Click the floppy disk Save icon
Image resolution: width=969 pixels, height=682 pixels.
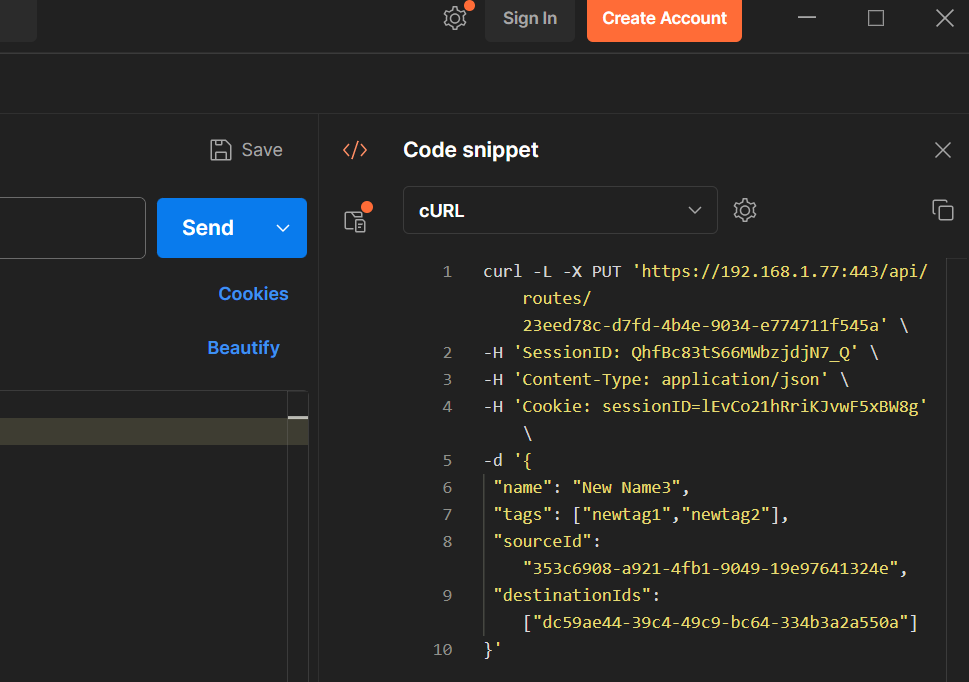pyautogui.click(x=221, y=149)
